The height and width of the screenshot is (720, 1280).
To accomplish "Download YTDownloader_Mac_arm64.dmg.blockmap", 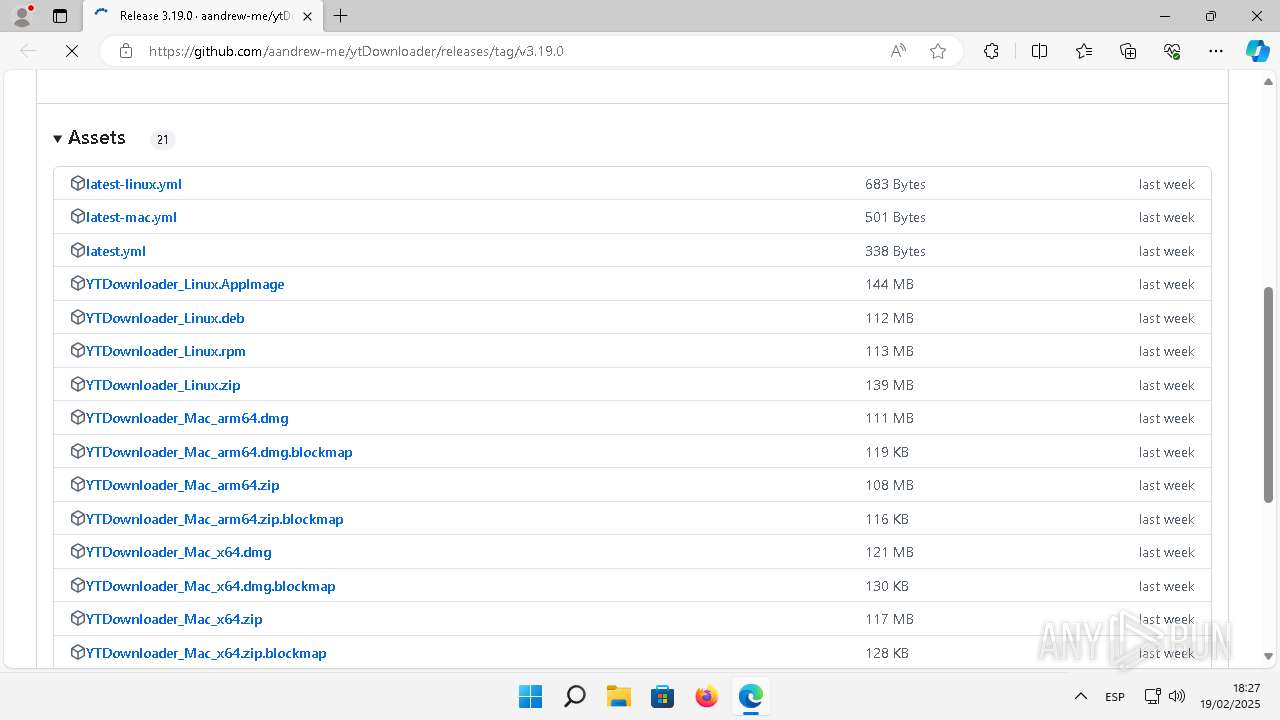I will (x=219, y=452).
